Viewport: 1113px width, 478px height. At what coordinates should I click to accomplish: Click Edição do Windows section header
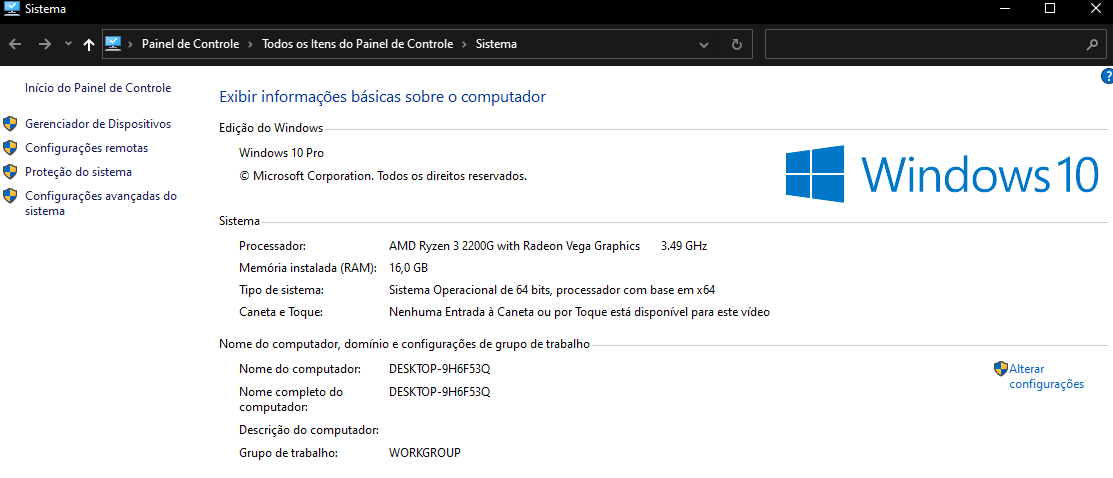pos(271,129)
